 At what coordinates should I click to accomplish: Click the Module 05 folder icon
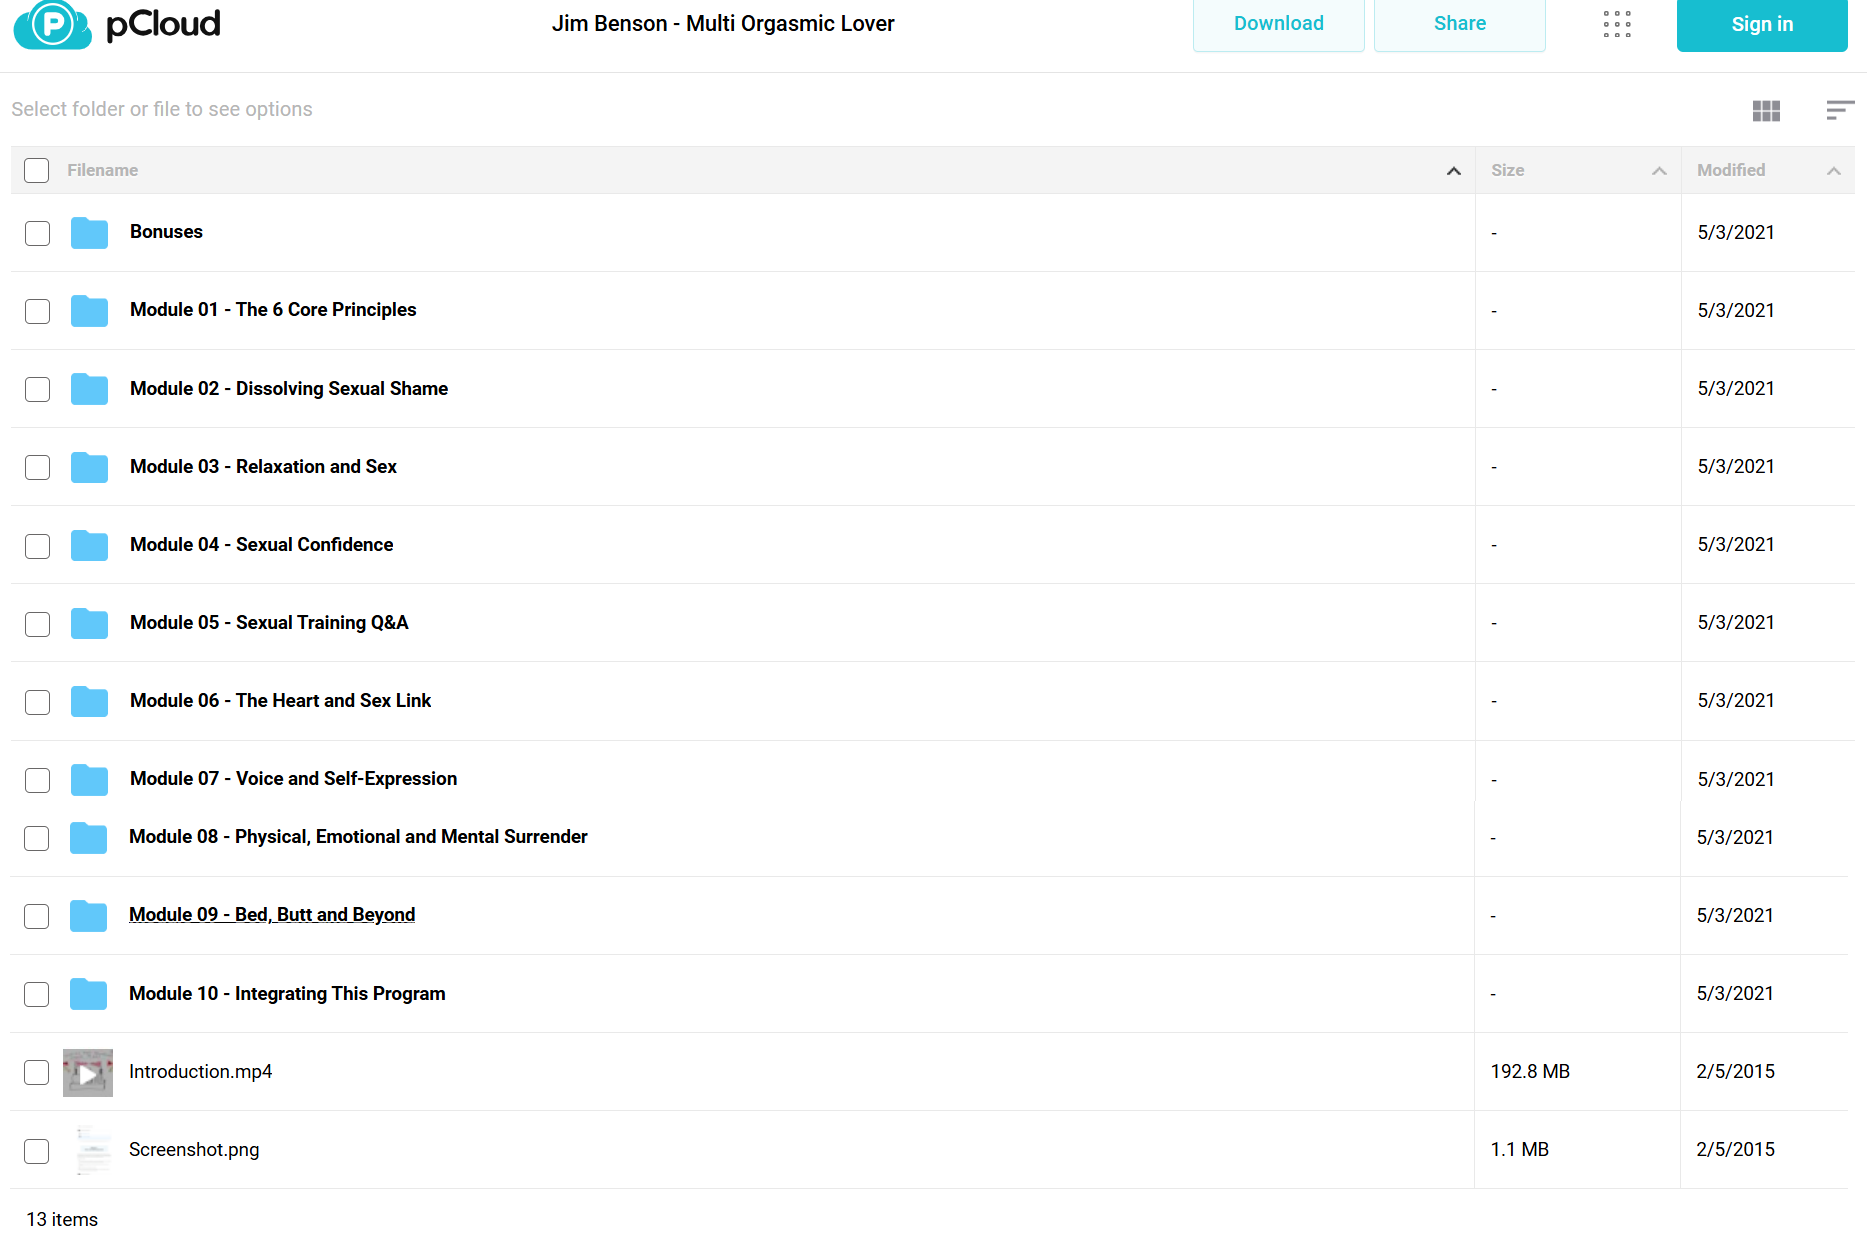(x=89, y=623)
